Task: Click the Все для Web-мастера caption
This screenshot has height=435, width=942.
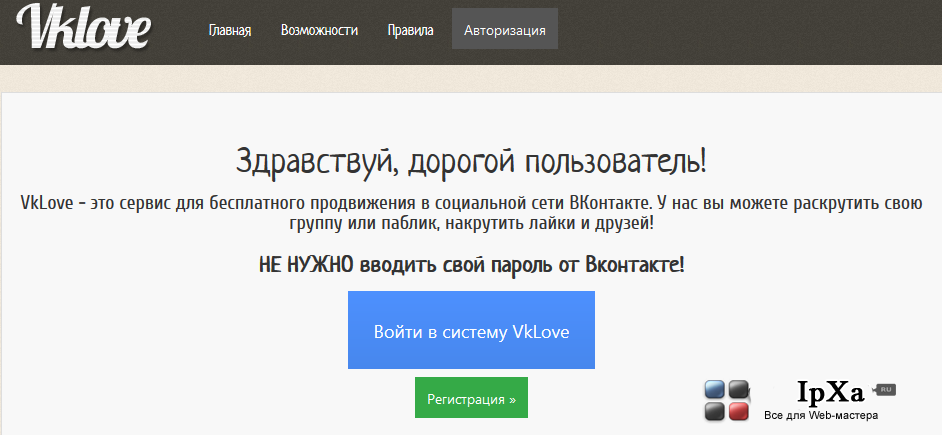Action: 821,415
